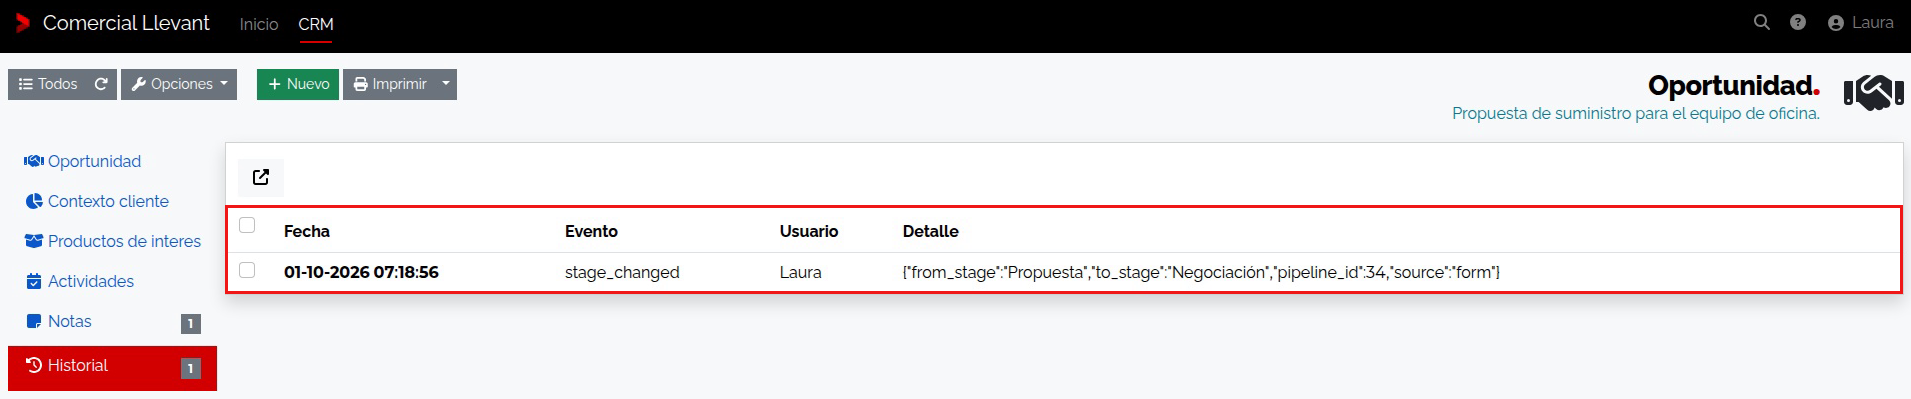Click the search magnifier icon
Viewport: 1911px width, 399px height.
point(1762,22)
